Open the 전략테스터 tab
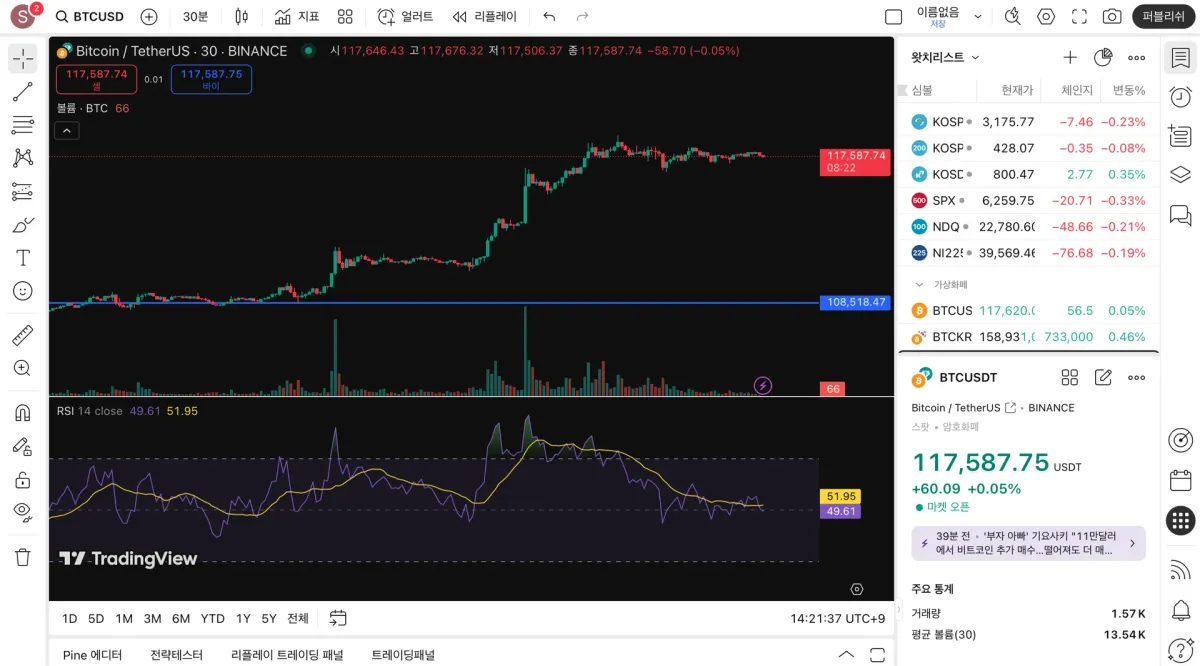The width and height of the screenshot is (1200, 666). pos(176,655)
